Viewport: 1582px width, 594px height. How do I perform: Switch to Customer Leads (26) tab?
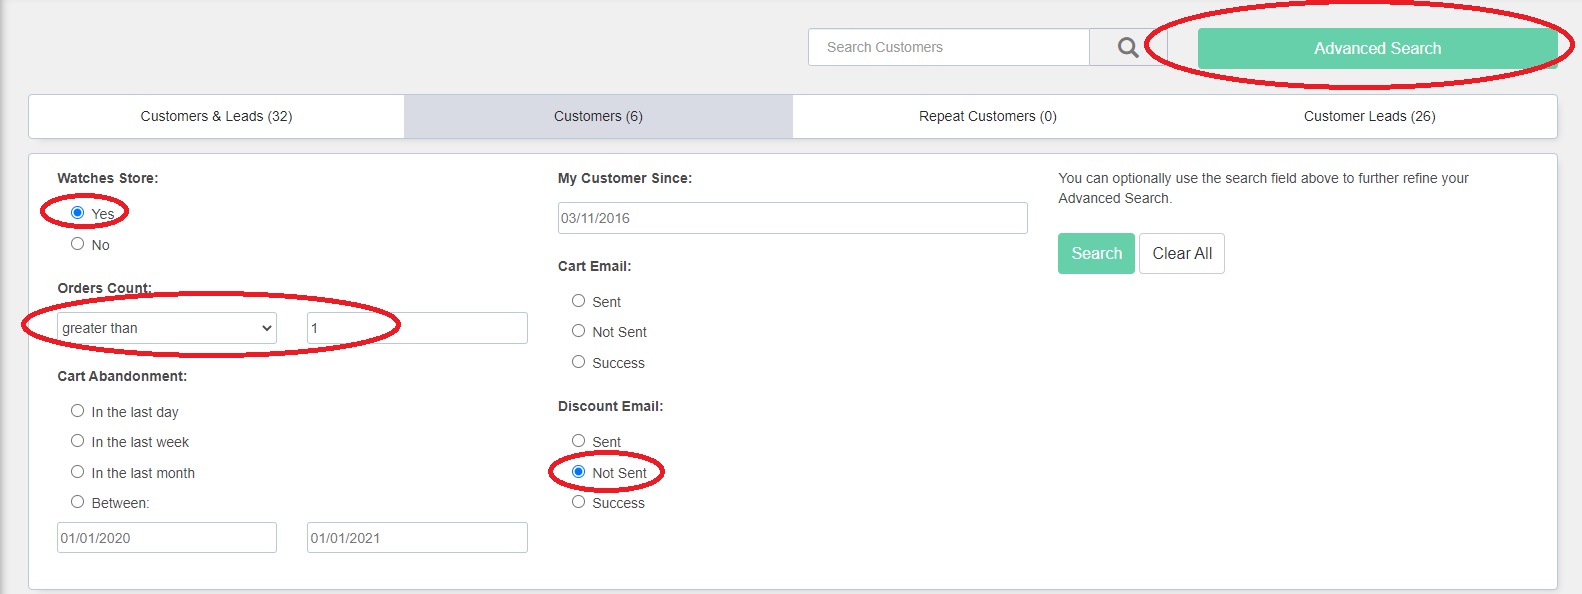coord(1369,116)
